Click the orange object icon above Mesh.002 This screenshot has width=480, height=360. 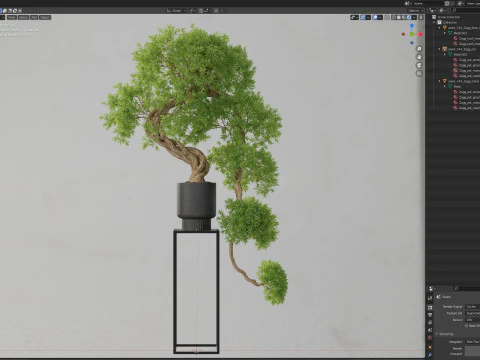pyautogui.click(x=445, y=49)
